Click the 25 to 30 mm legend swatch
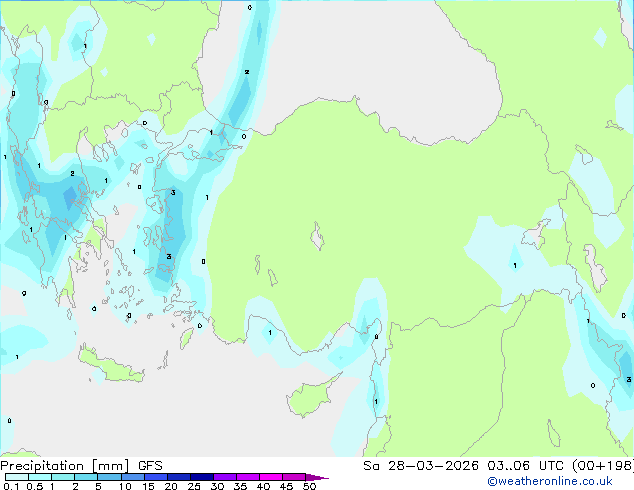This screenshot has width=634, height=490. point(202,477)
